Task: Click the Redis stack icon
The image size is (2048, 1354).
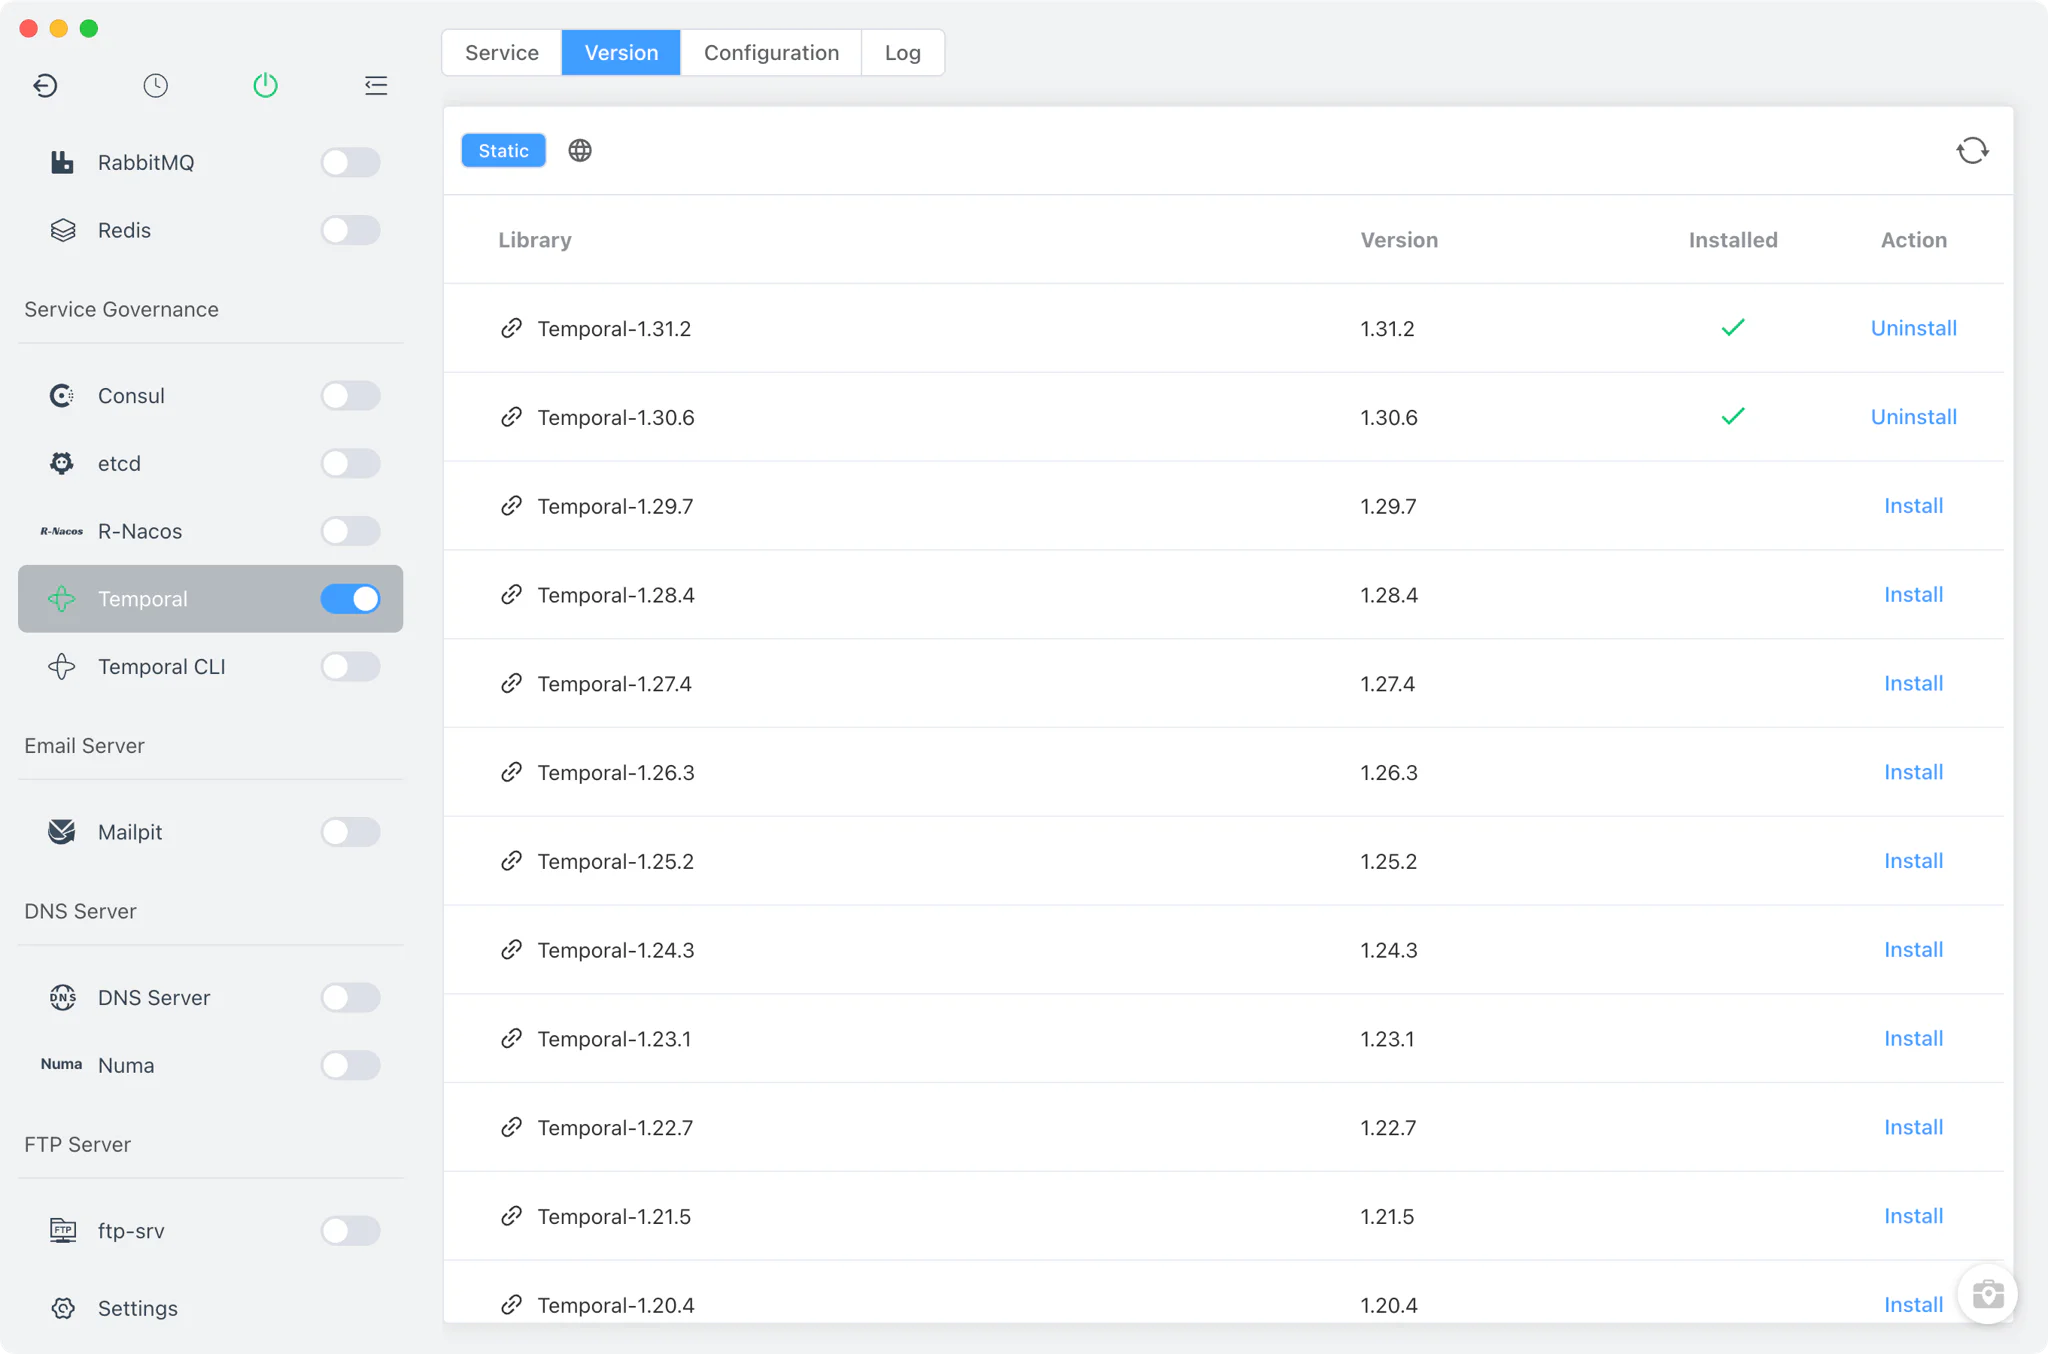Action: [62, 230]
